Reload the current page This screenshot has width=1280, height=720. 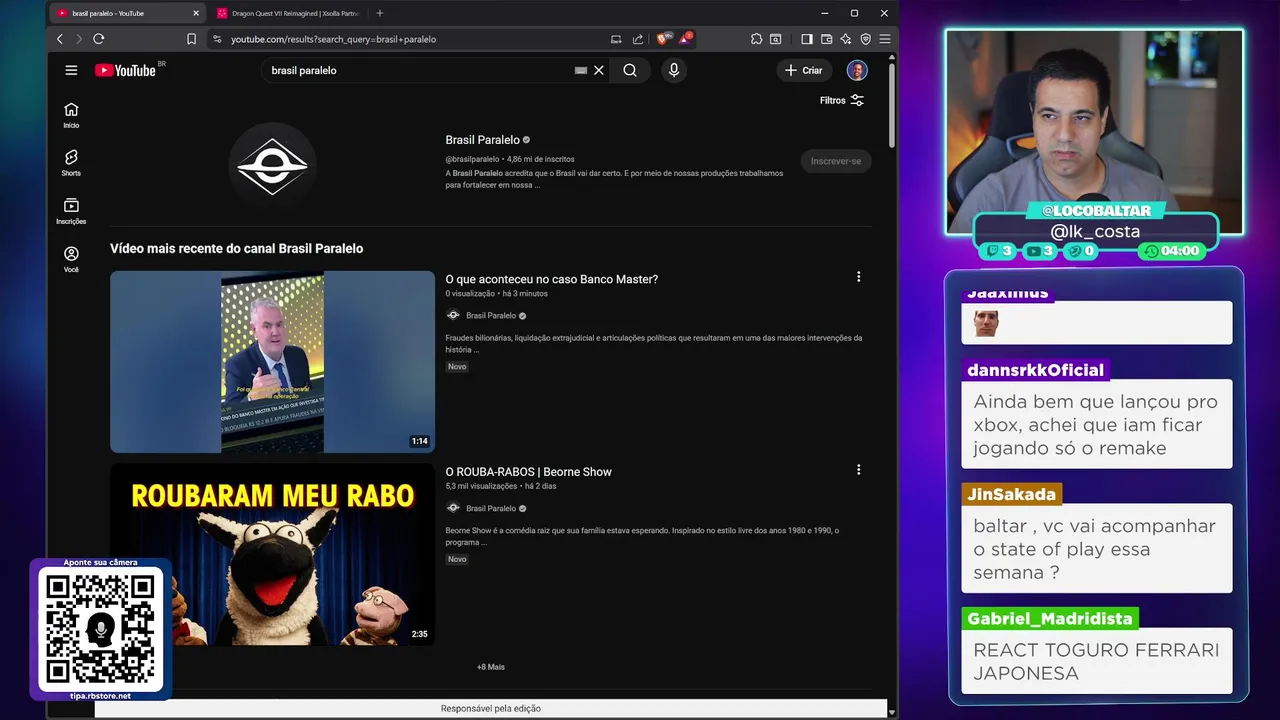[x=98, y=39]
